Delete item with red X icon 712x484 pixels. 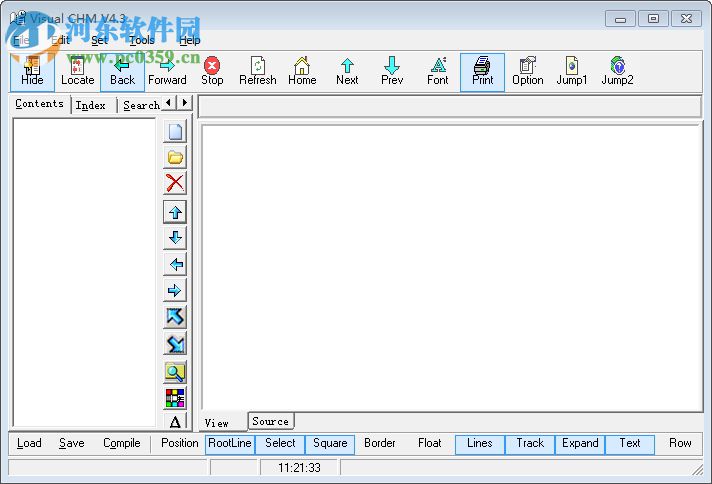[x=175, y=183]
